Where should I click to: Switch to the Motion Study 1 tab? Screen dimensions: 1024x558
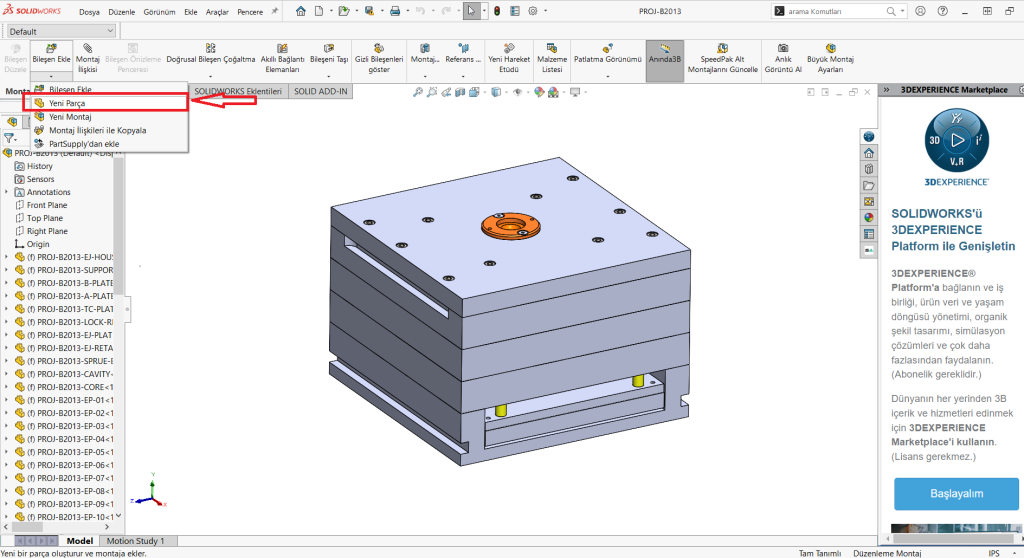point(135,541)
